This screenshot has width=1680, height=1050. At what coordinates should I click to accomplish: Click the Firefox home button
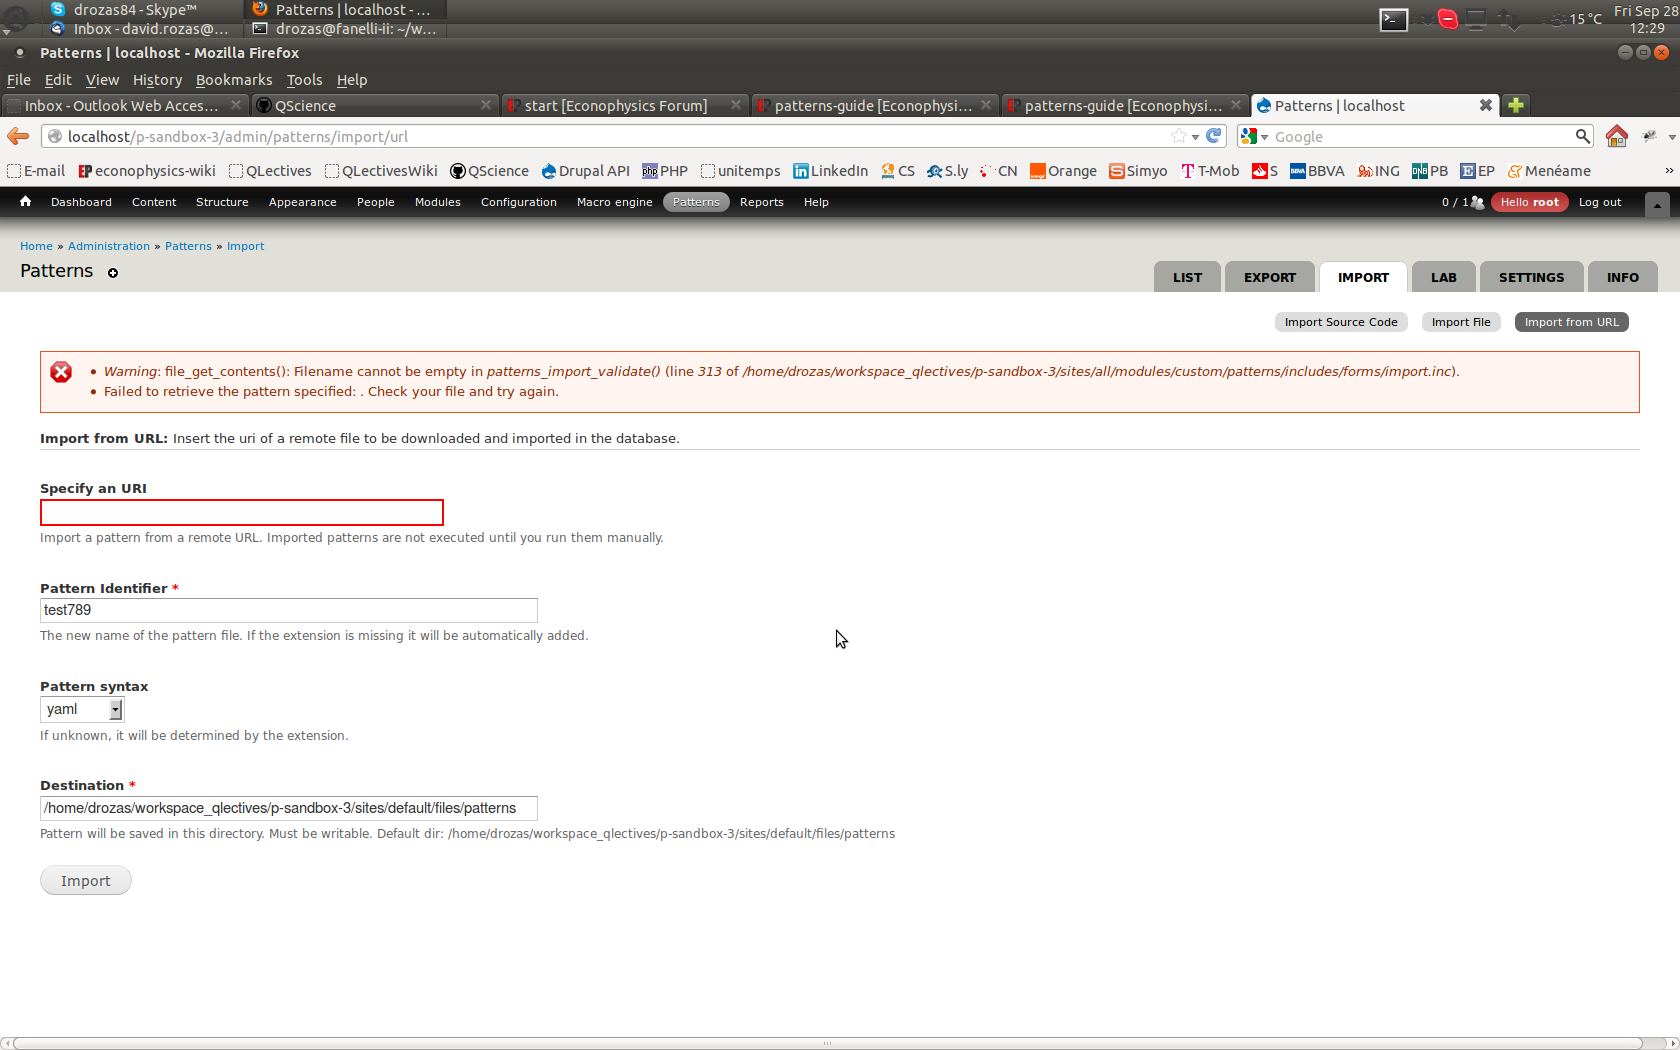tap(1617, 136)
